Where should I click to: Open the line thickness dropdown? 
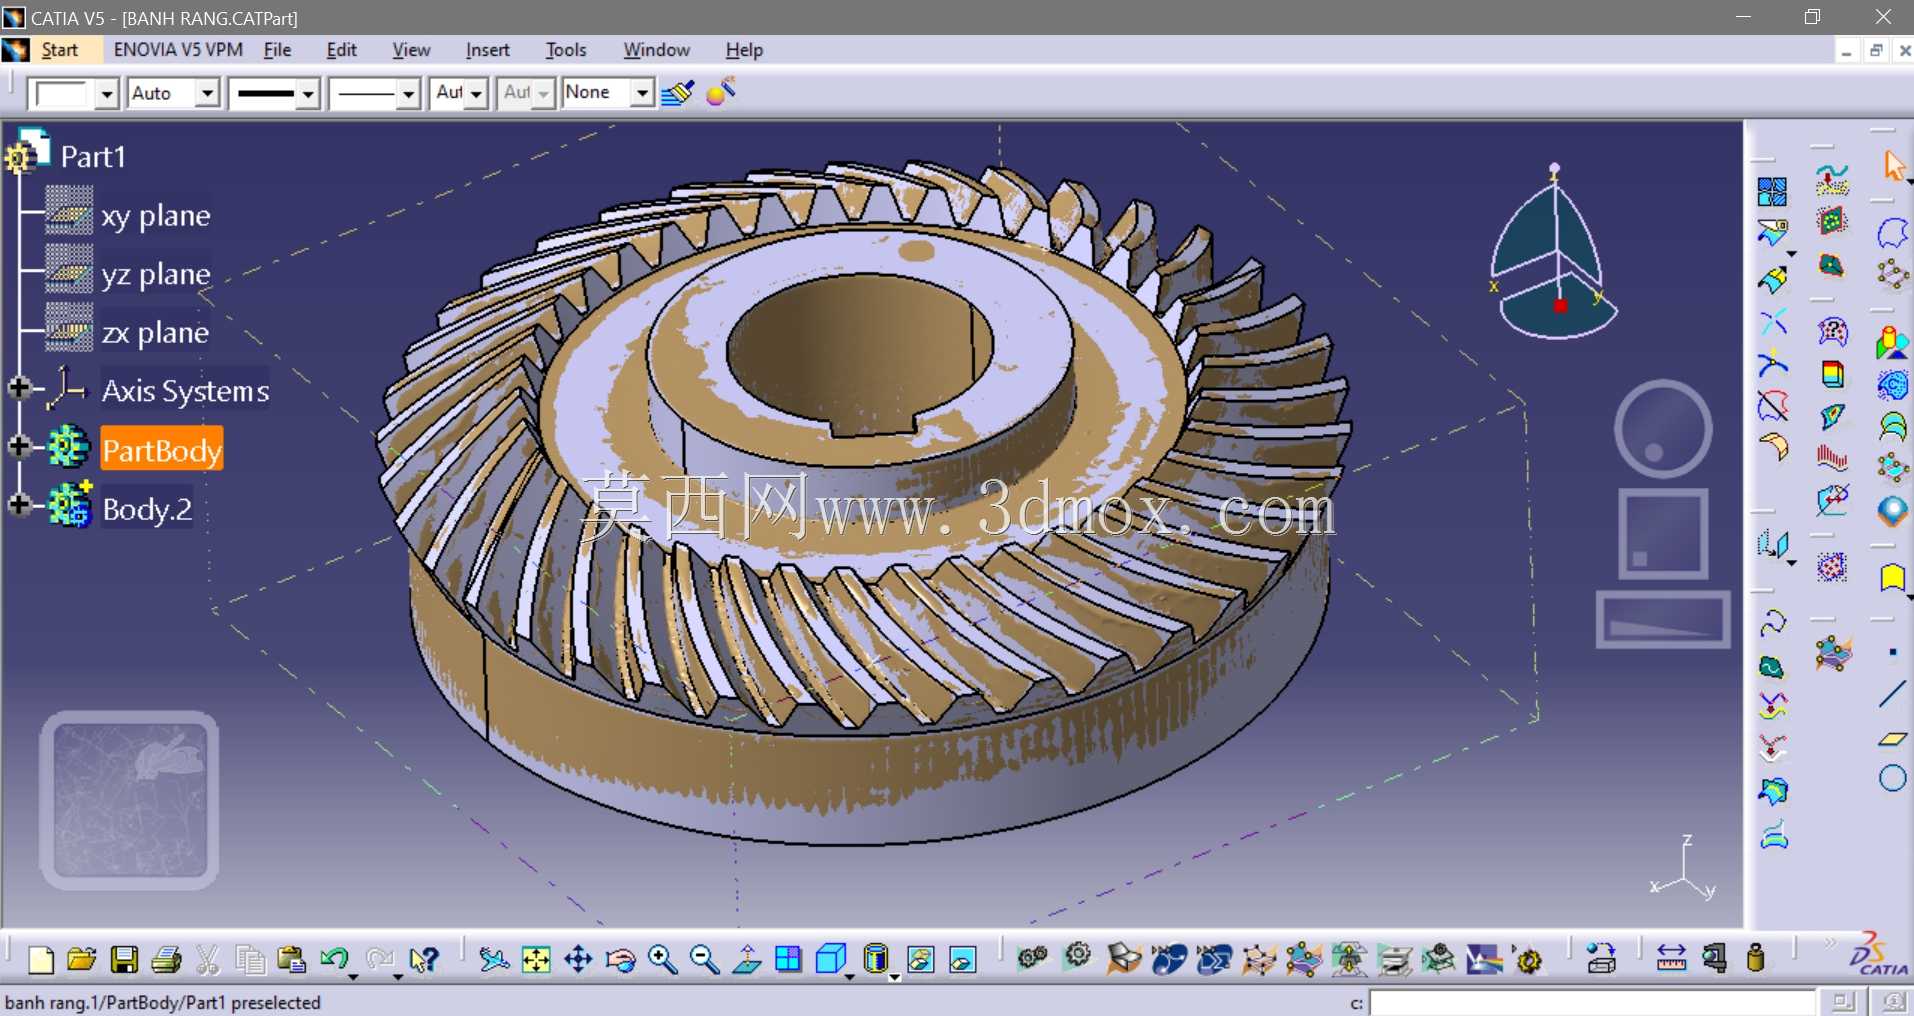pyautogui.click(x=308, y=94)
